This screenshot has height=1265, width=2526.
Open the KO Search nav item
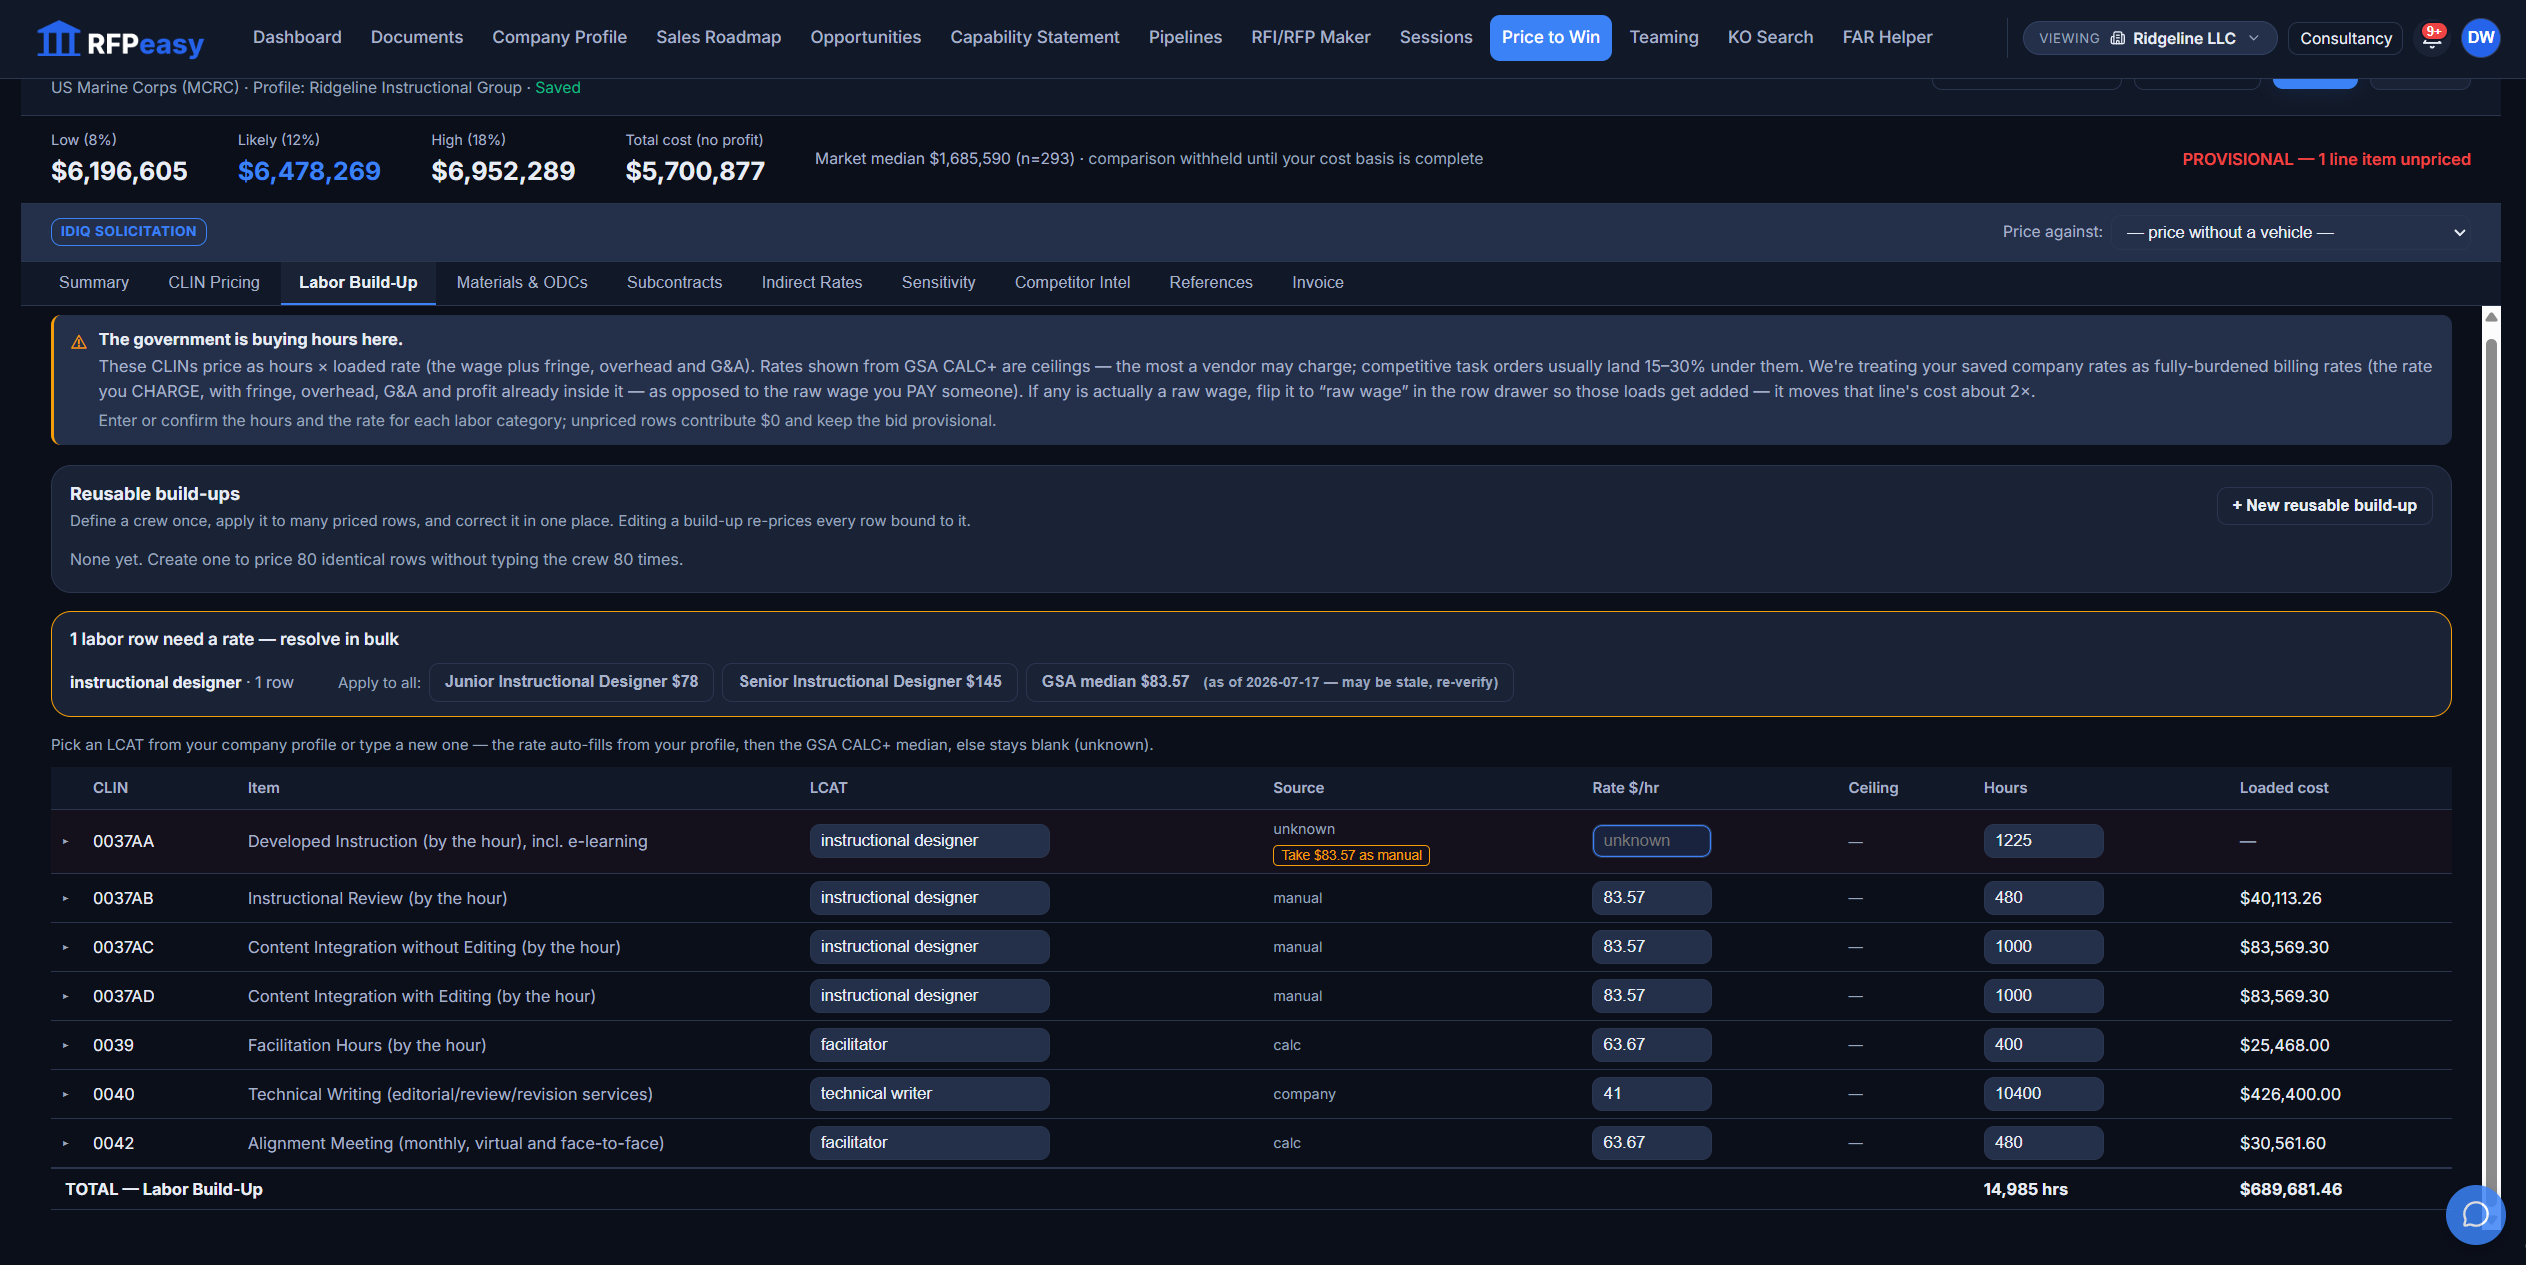pyautogui.click(x=1770, y=37)
